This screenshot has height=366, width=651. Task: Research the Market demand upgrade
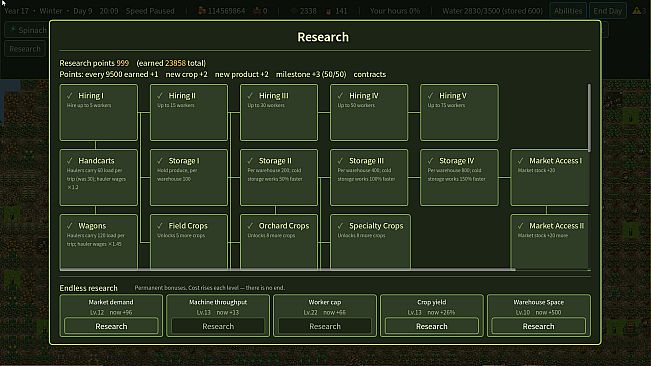tap(111, 327)
